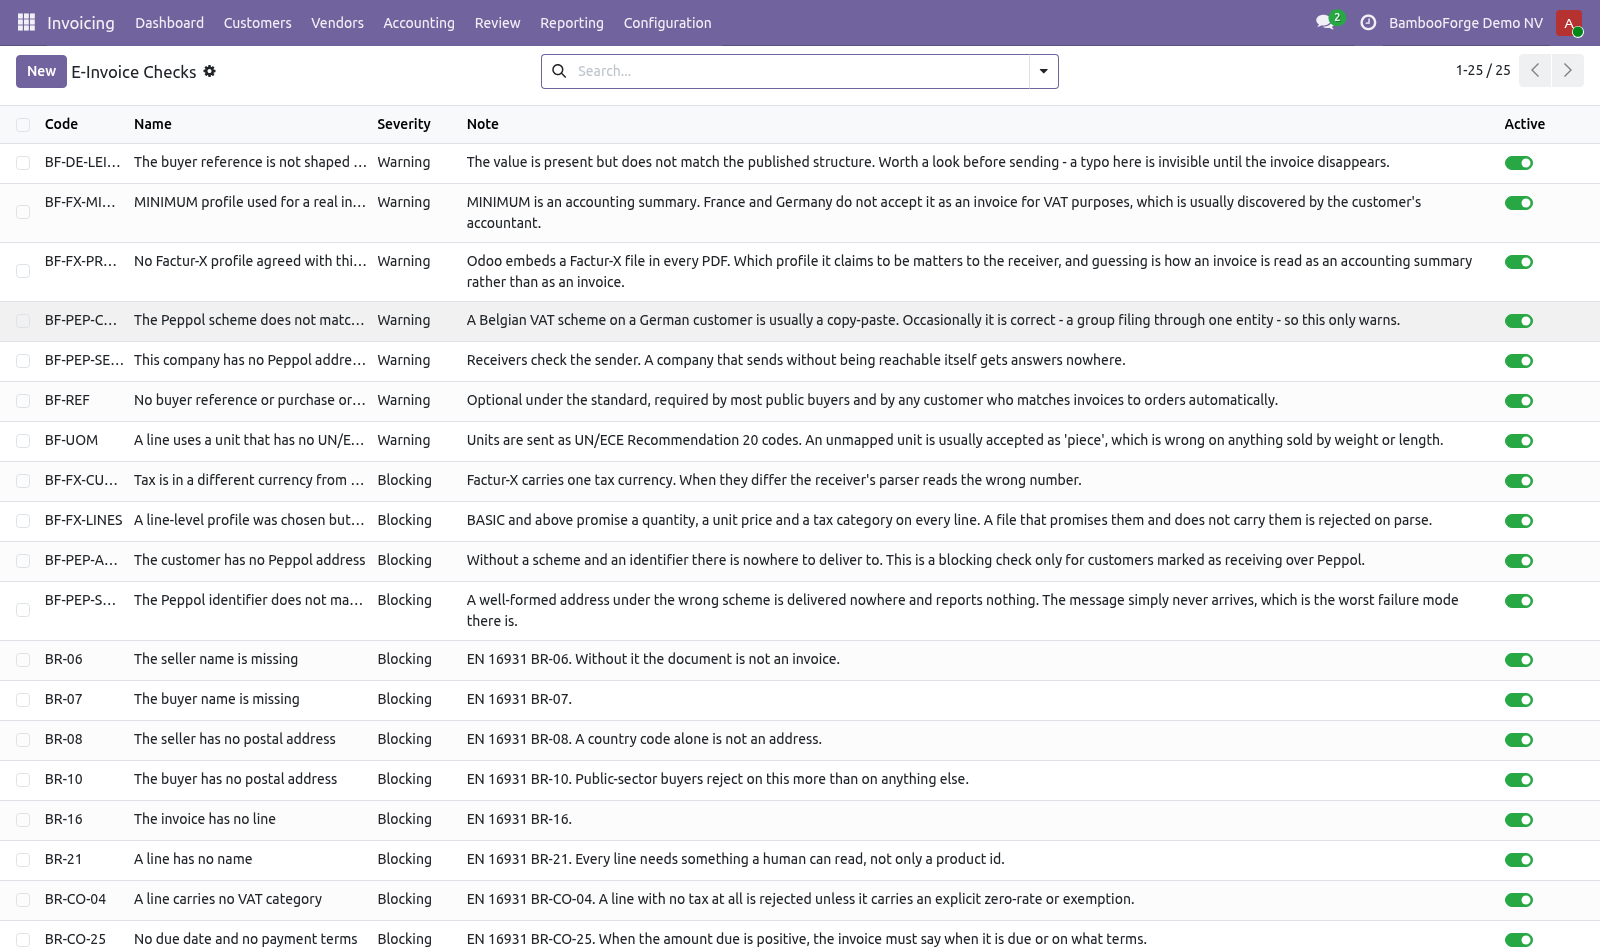Click the BR-21 code cell
The height and width of the screenshot is (950, 1600).
64,859
